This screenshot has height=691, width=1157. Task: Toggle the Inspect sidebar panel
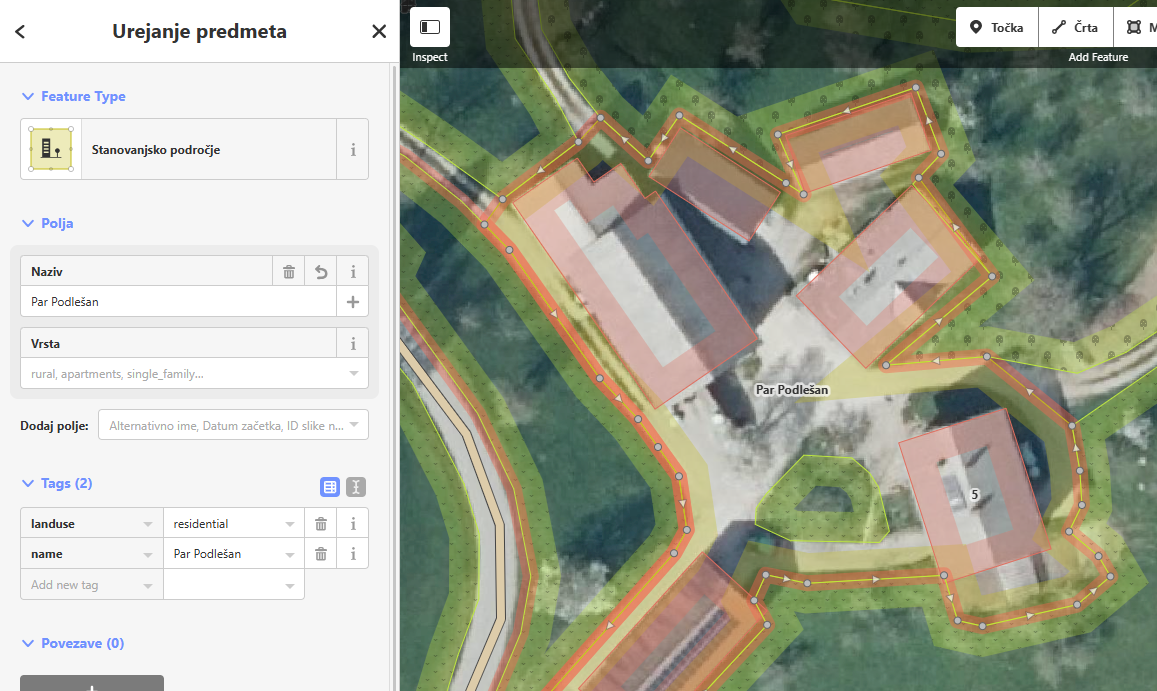(x=430, y=27)
